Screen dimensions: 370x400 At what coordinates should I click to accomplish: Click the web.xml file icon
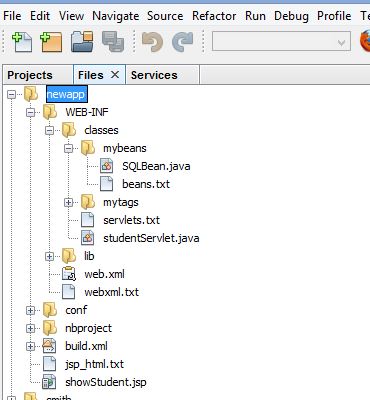click(69, 274)
